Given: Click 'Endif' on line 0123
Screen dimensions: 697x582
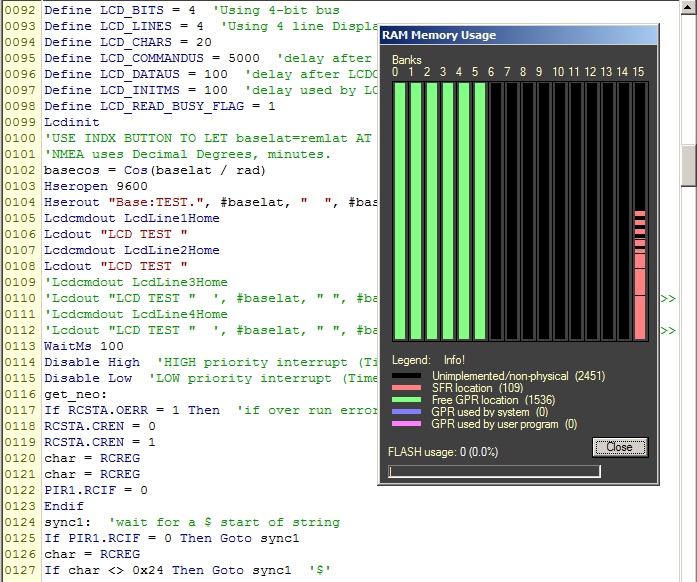Looking at the screenshot, I should [x=64, y=506].
